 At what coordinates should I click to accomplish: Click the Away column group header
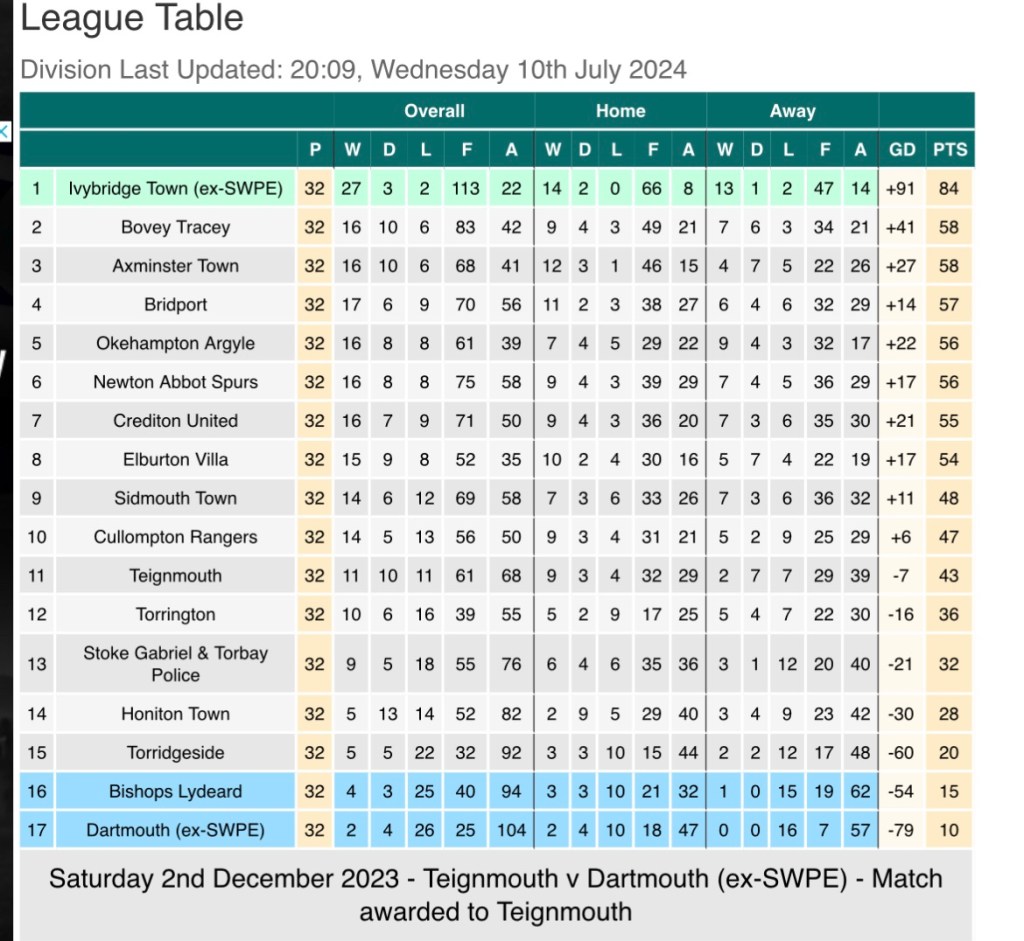[792, 111]
